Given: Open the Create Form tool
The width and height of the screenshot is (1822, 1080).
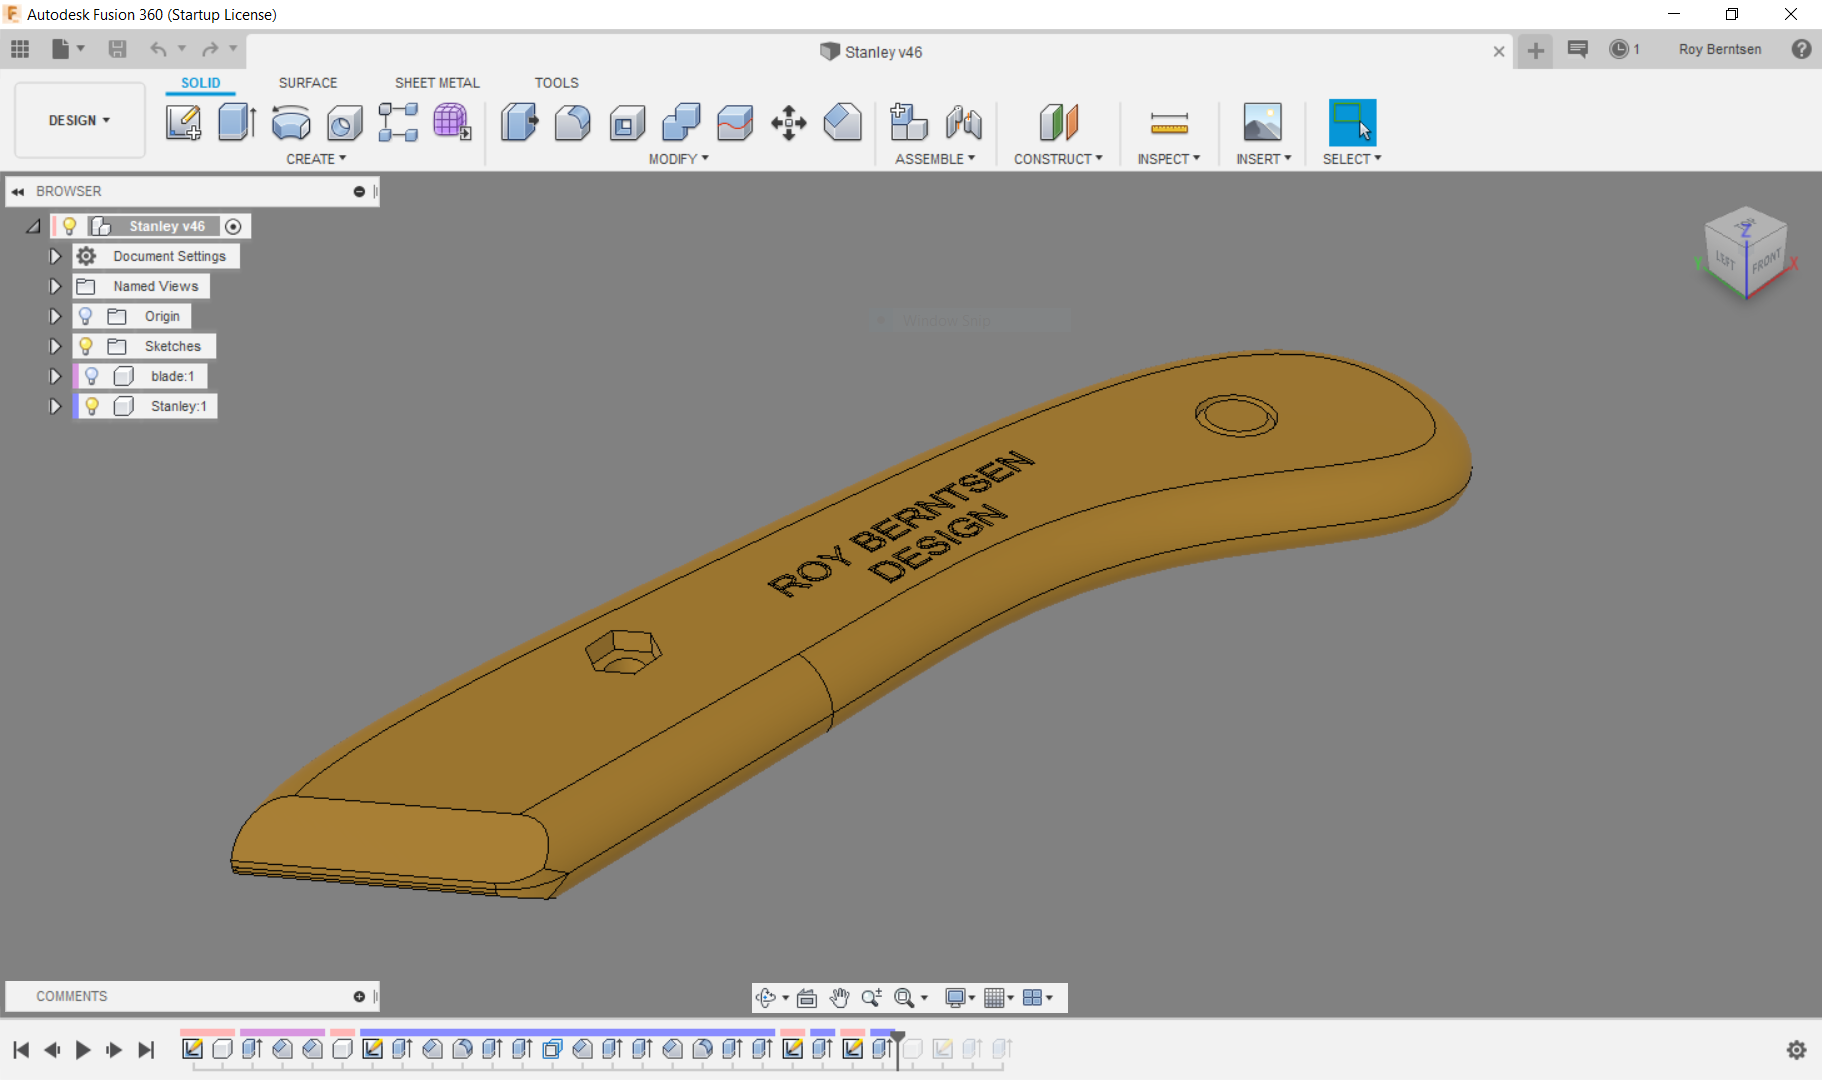Looking at the screenshot, I should pyautogui.click(x=452, y=122).
